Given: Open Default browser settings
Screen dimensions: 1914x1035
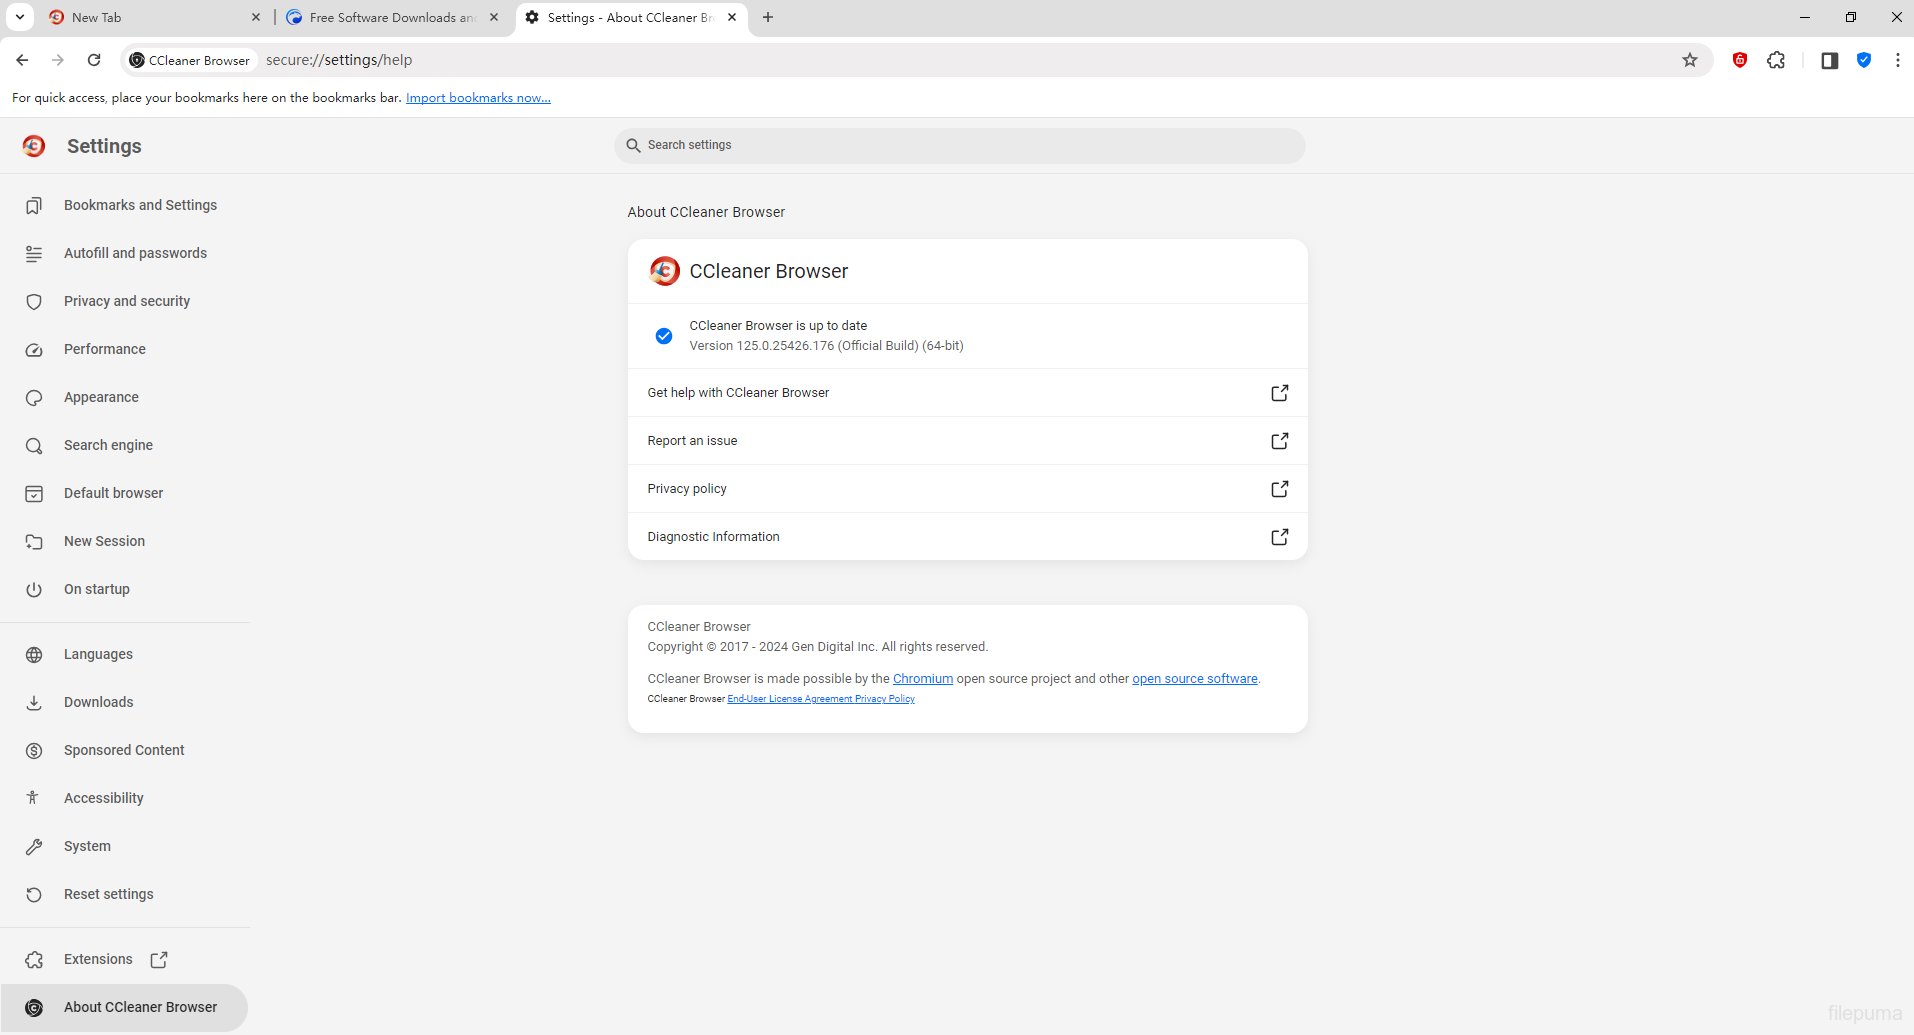Looking at the screenshot, I should click(125, 493).
